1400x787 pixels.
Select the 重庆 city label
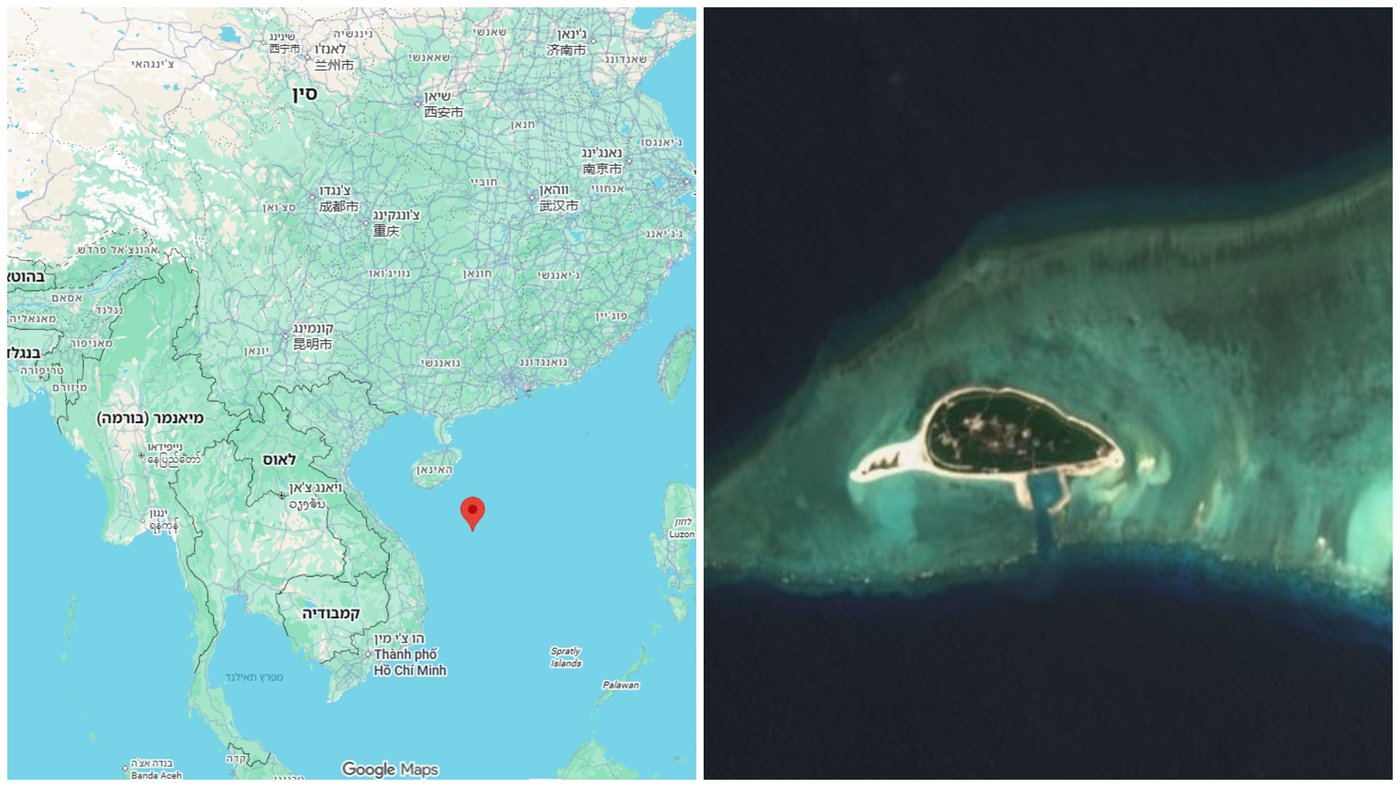[x=386, y=231]
